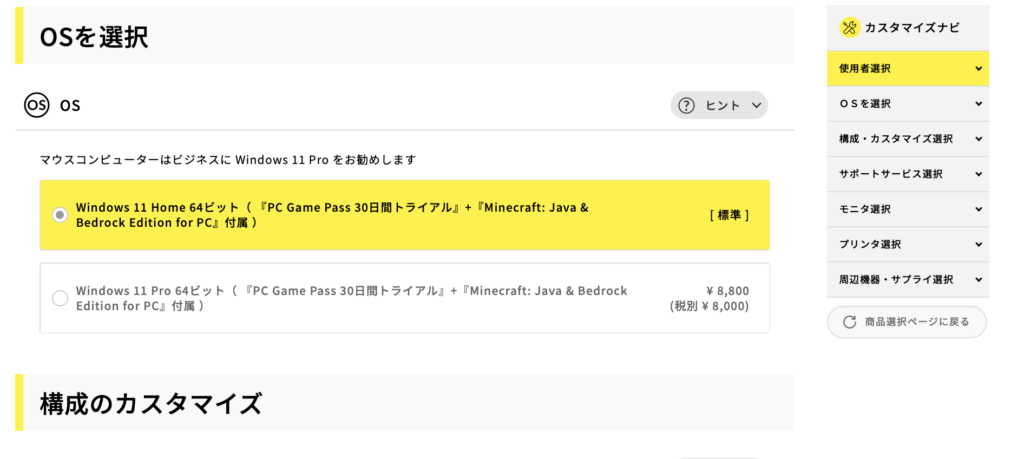Go to モニタ選択 section
Image resolution: width=1024 pixels, height=459 pixels.
(865, 209)
